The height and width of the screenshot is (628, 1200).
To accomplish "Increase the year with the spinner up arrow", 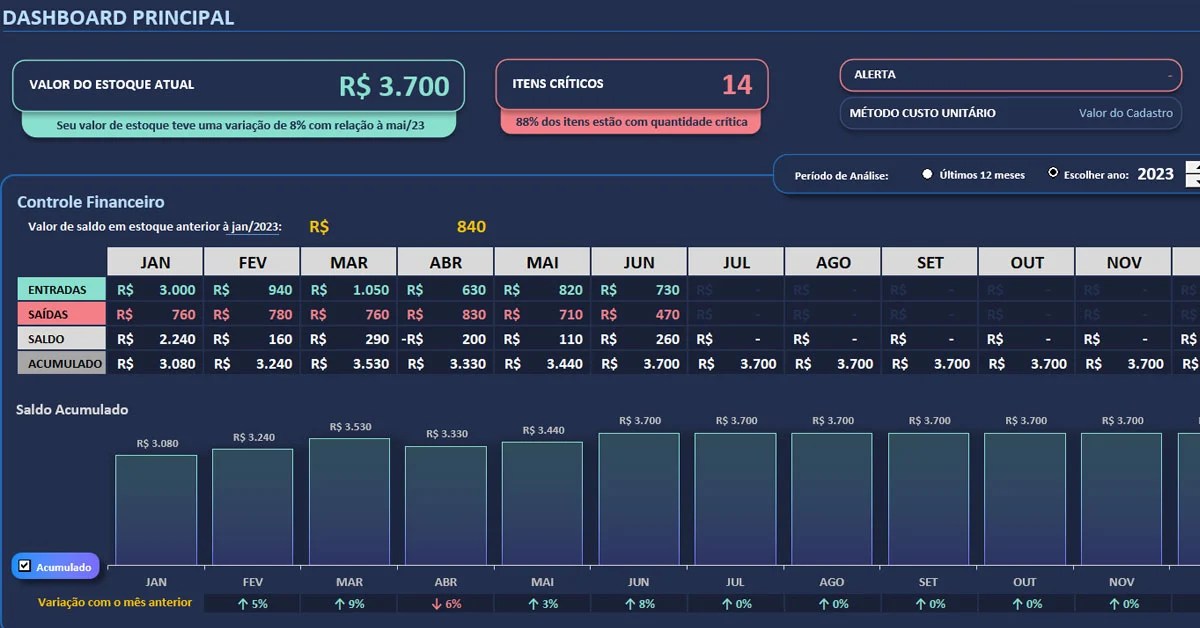I will 1192,167.
